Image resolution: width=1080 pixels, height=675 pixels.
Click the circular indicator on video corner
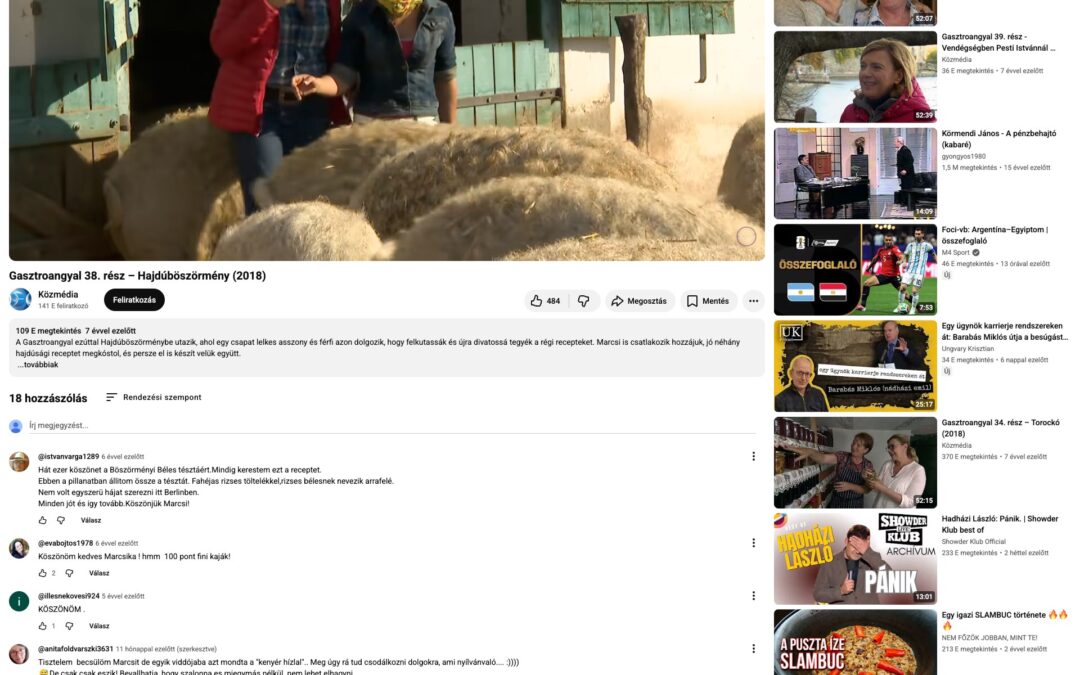[x=746, y=237]
